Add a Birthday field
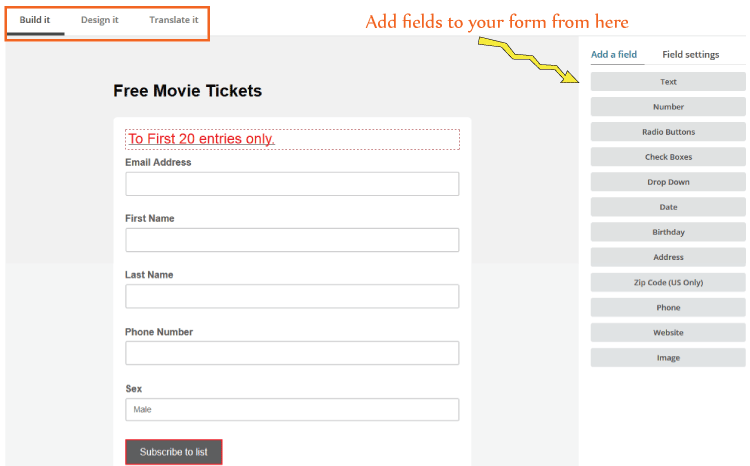The height and width of the screenshot is (466, 750). (668, 232)
